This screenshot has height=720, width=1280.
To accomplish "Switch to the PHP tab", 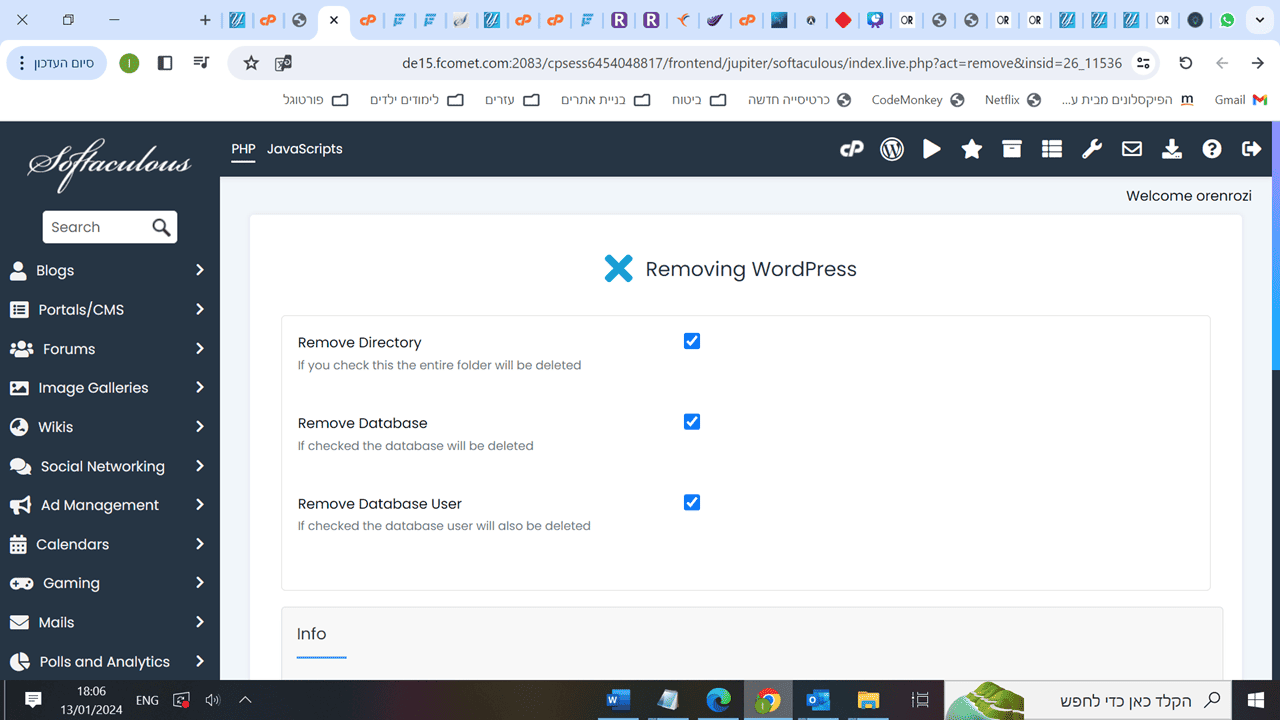I will [x=243, y=149].
